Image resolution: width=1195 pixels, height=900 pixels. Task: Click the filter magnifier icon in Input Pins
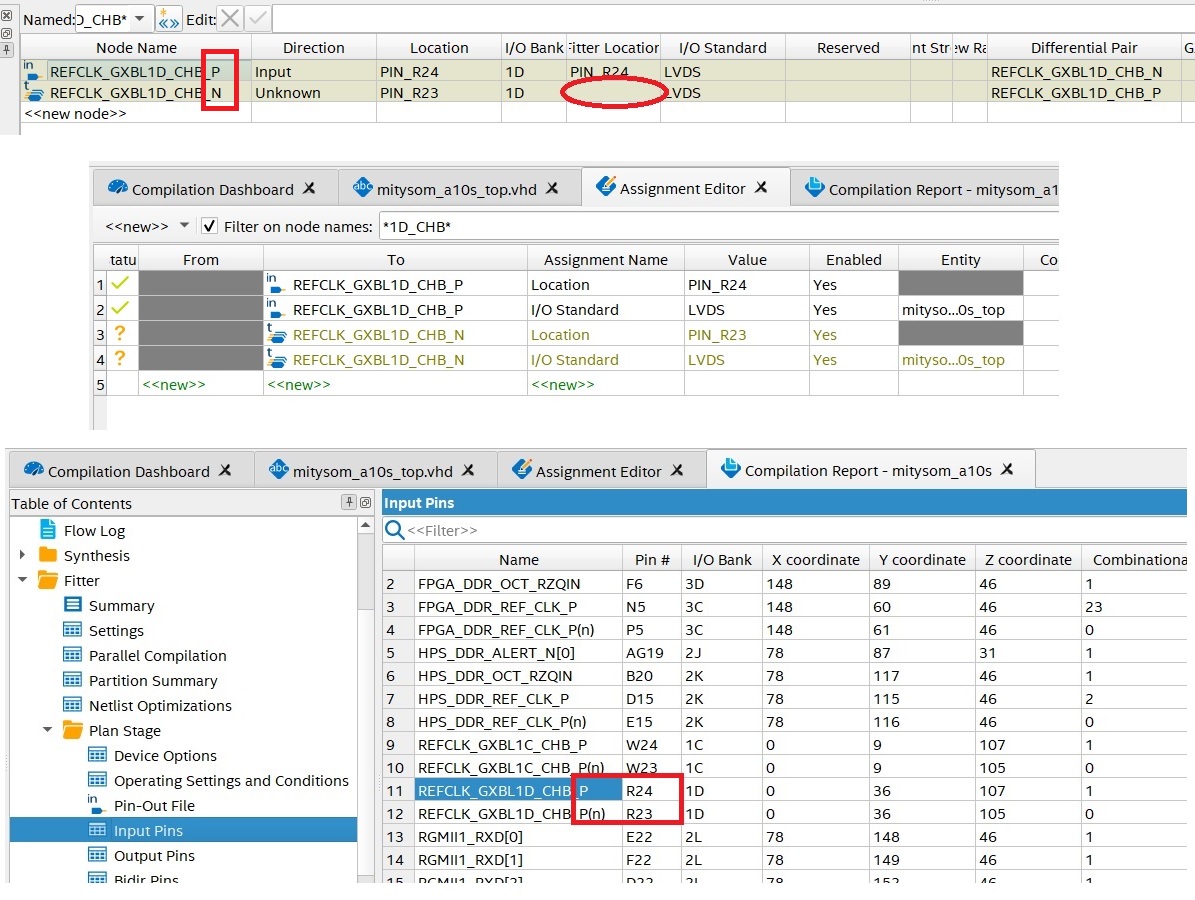[395, 530]
